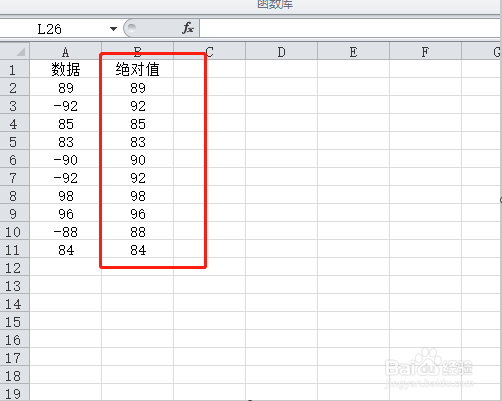This screenshot has height=401, width=502.
Task: Click cell A7 containing -92
Action: coord(66,177)
